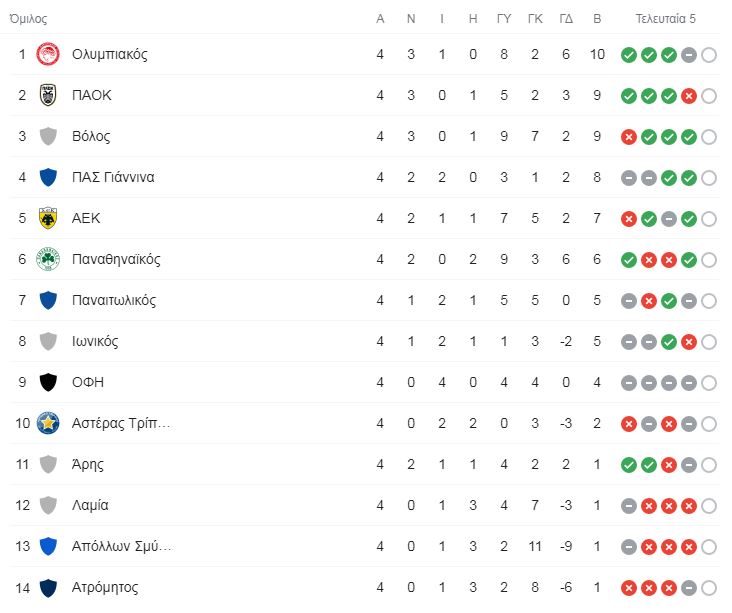Screen dimensions: 732x613
Task: Click the Αστέρας Τρίπολης blue star crest
Action: [x=48, y=423]
